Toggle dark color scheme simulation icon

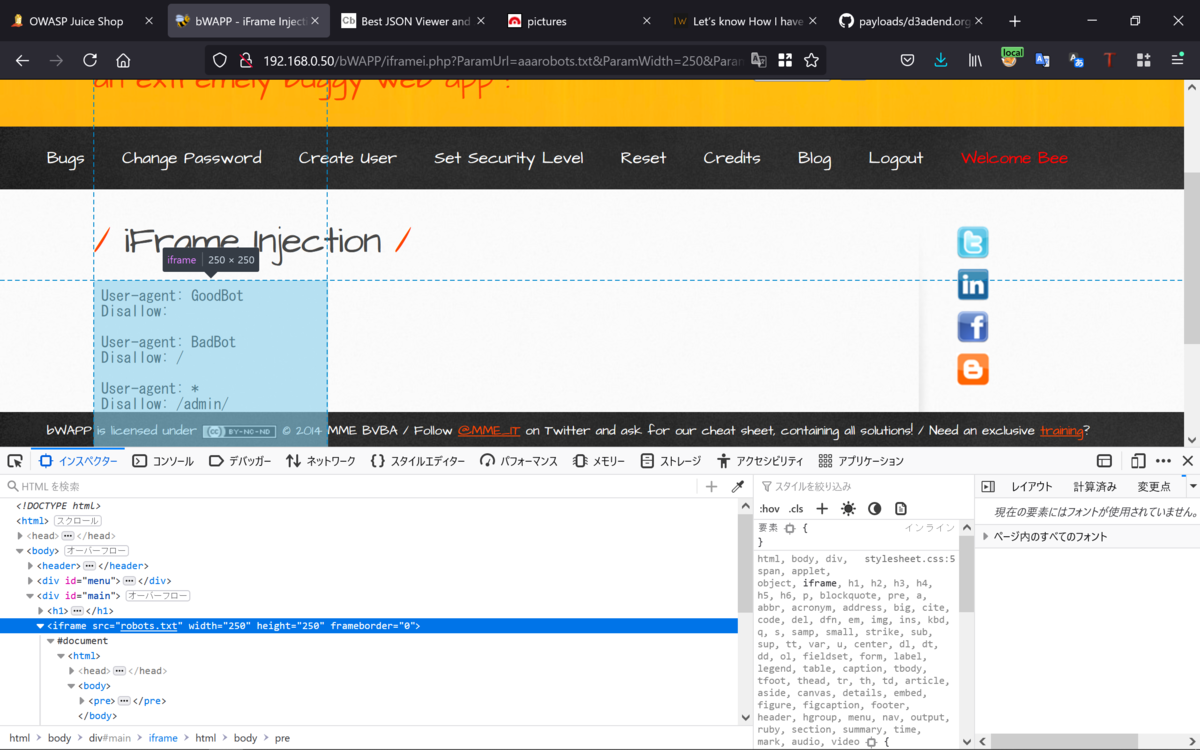[875, 508]
